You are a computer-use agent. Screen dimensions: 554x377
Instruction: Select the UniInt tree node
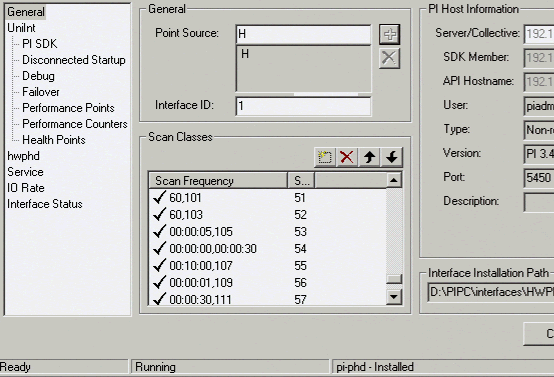point(21,28)
